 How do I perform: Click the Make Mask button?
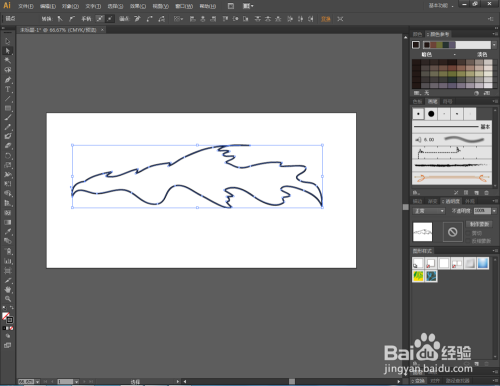(x=479, y=224)
